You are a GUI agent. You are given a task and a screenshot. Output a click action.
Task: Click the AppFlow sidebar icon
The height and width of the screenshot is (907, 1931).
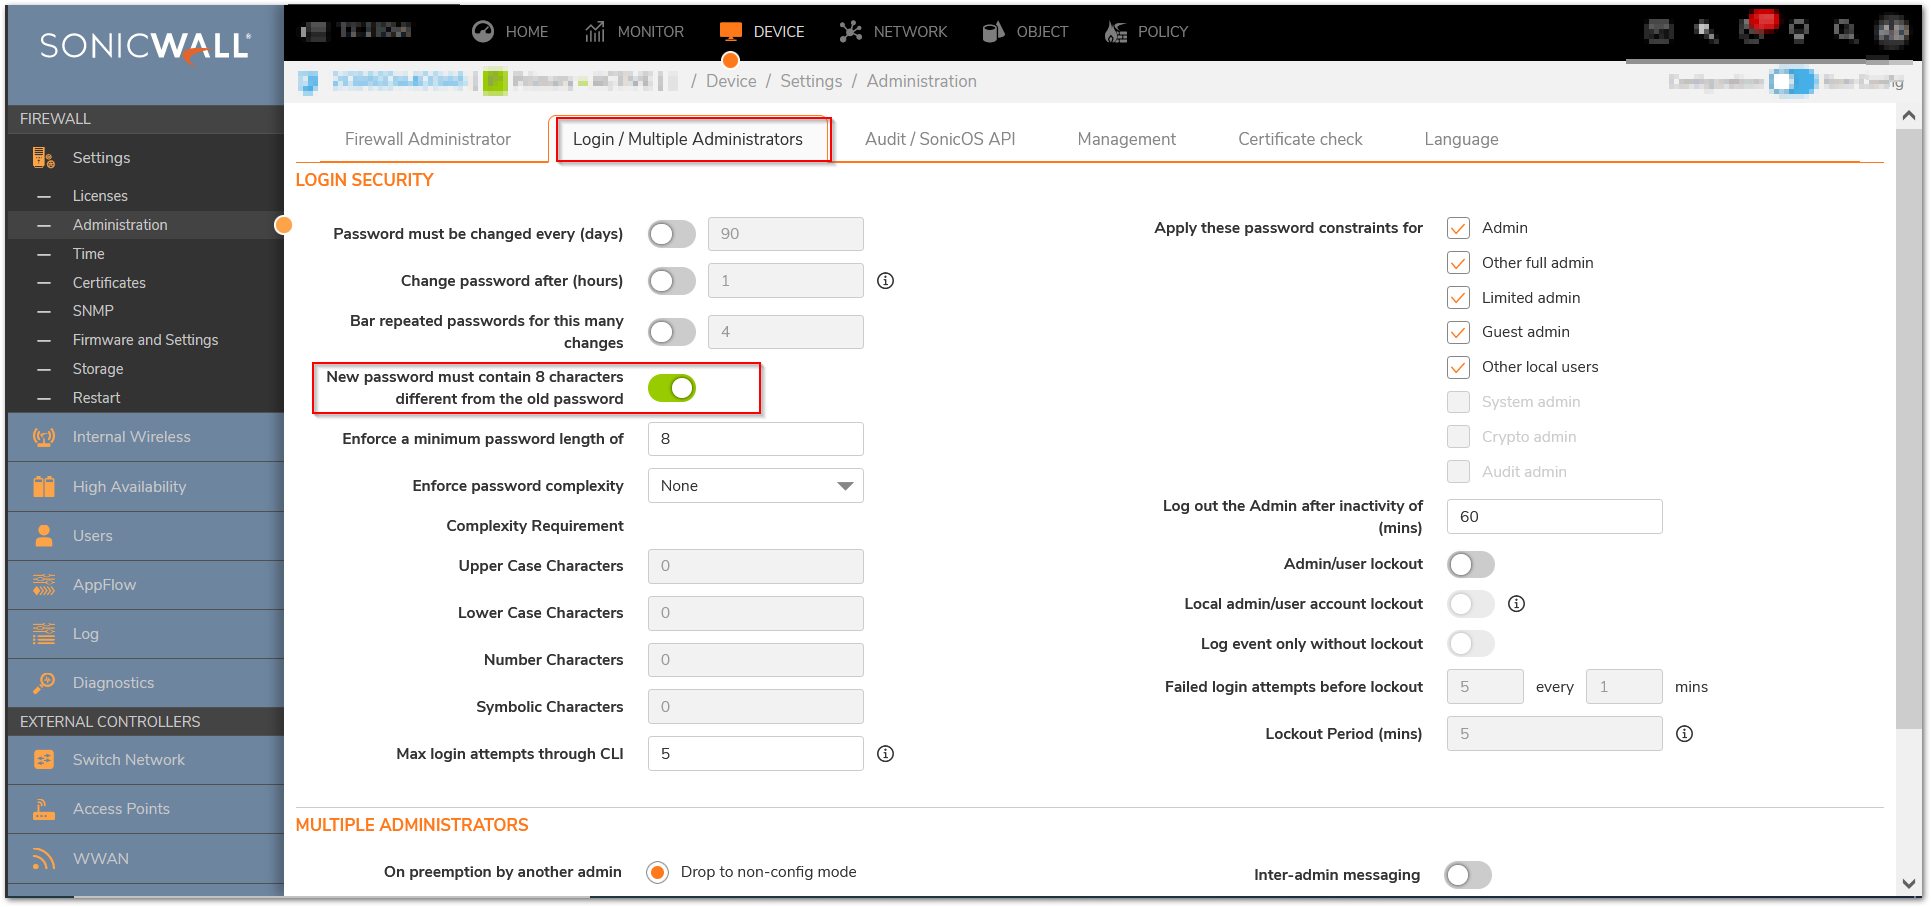tap(43, 585)
